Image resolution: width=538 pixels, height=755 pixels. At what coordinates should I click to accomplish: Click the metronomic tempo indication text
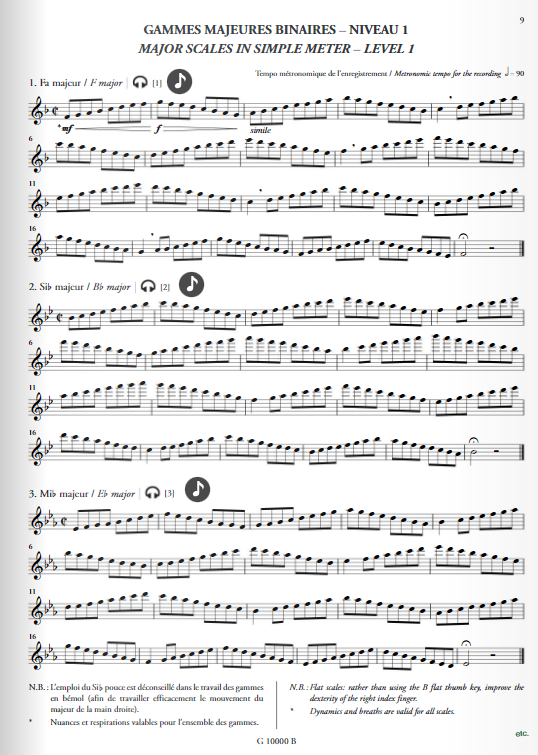tap(390, 74)
